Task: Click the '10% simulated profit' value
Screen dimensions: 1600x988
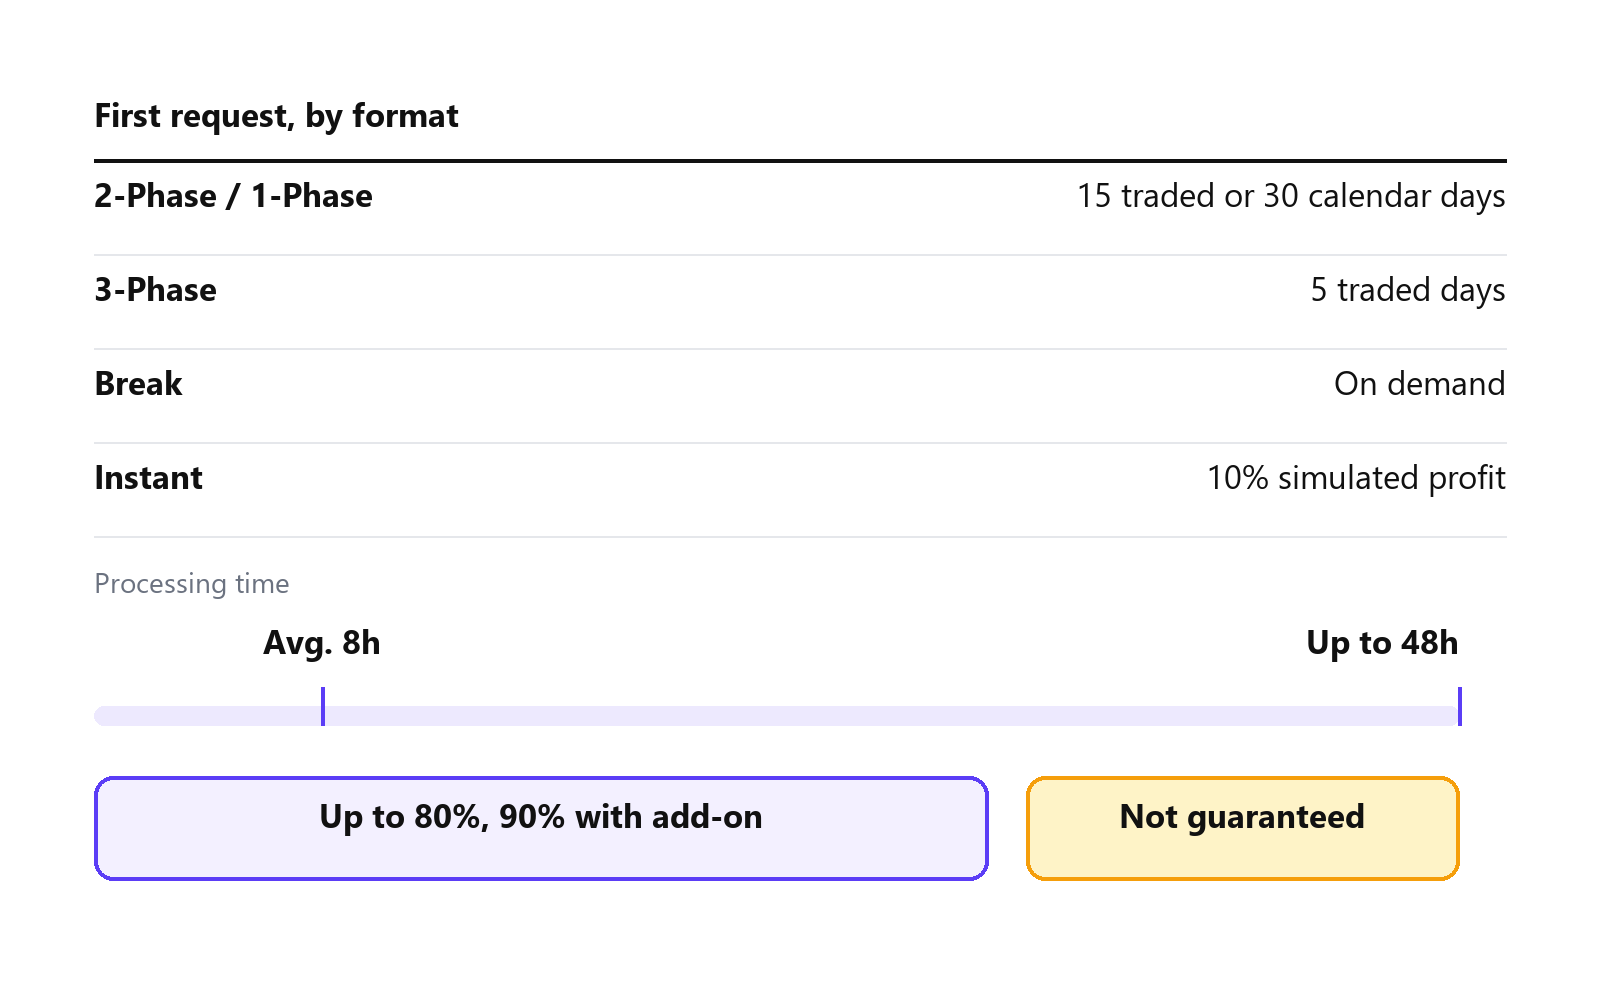Action: (x=1356, y=478)
